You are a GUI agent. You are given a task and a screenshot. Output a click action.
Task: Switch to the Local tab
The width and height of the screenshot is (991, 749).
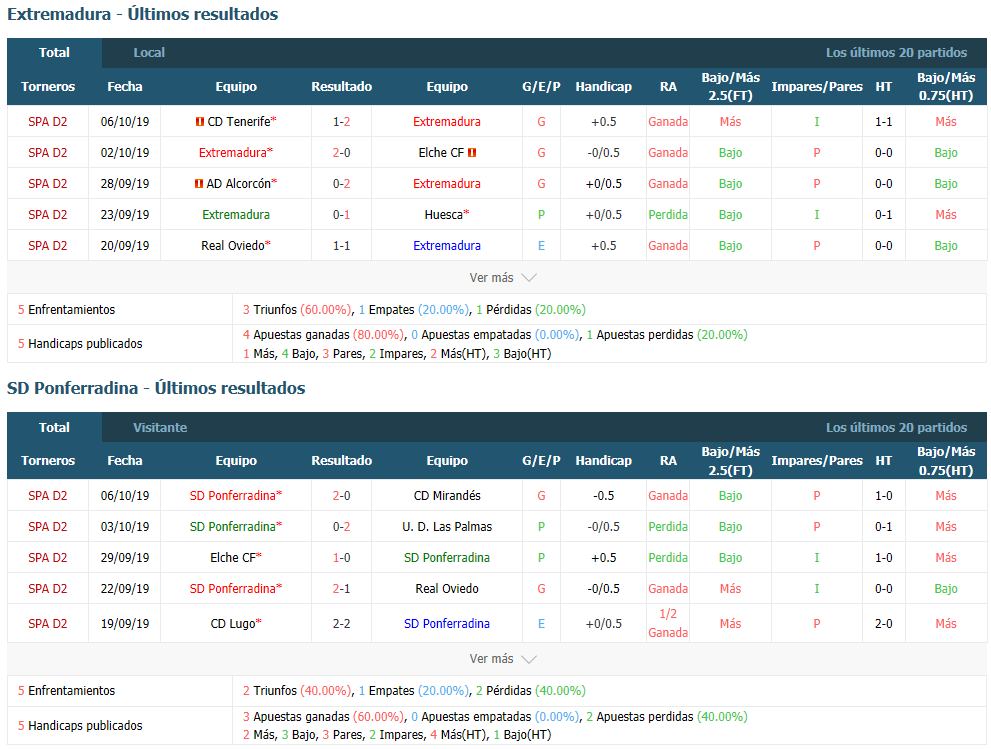149,53
